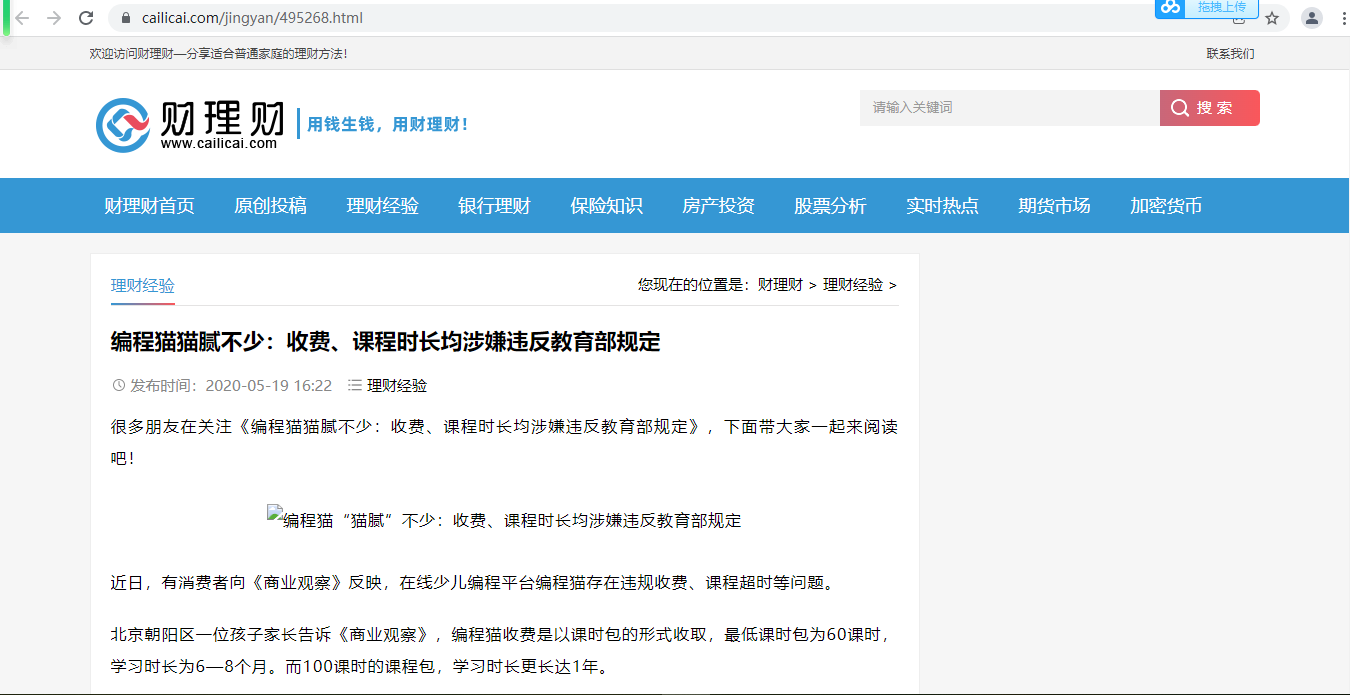Click the article headline 编程猫猫腻不少

pyautogui.click(x=385, y=342)
